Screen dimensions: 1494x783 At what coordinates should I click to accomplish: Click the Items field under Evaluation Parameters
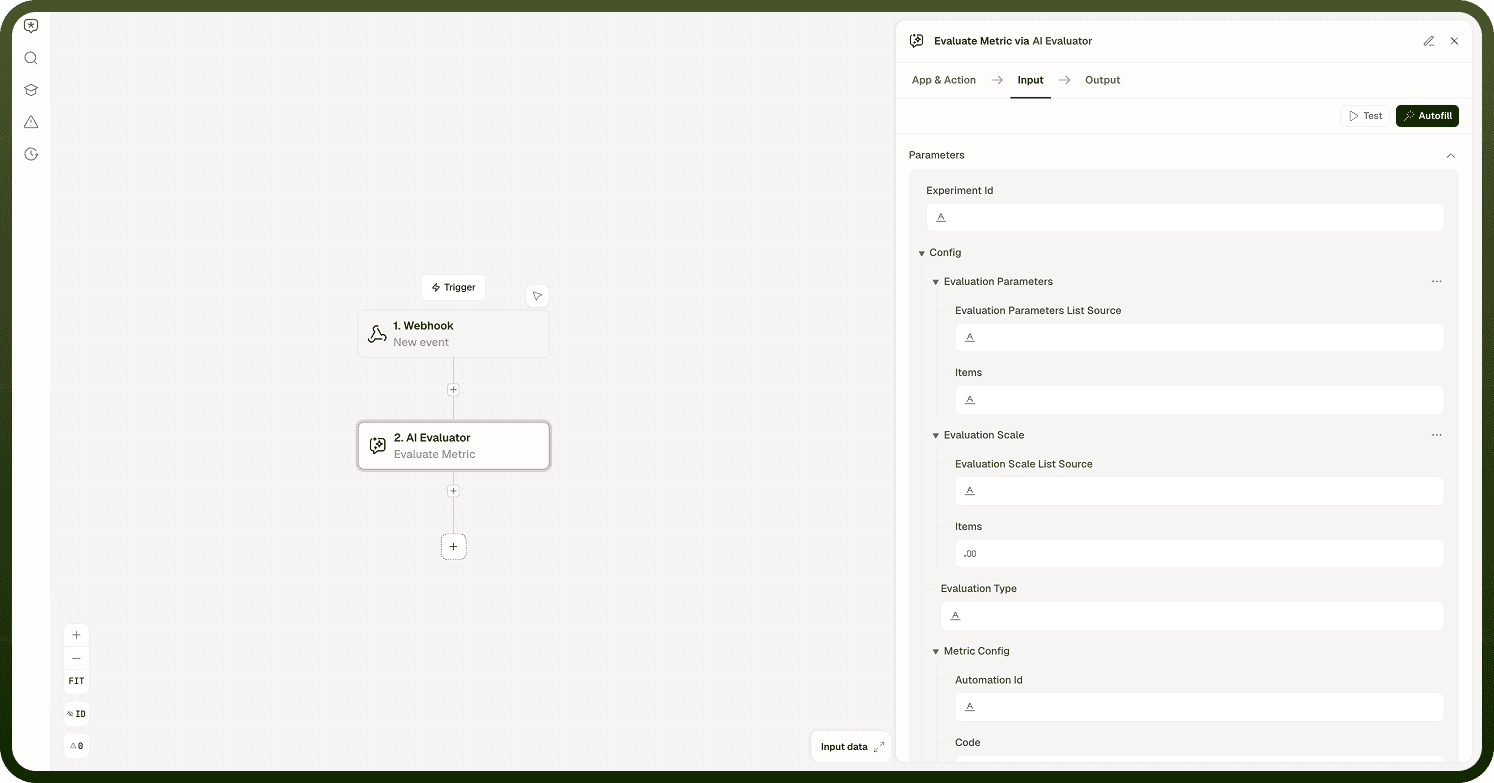pyautogui.click(x=1199, y=400)
